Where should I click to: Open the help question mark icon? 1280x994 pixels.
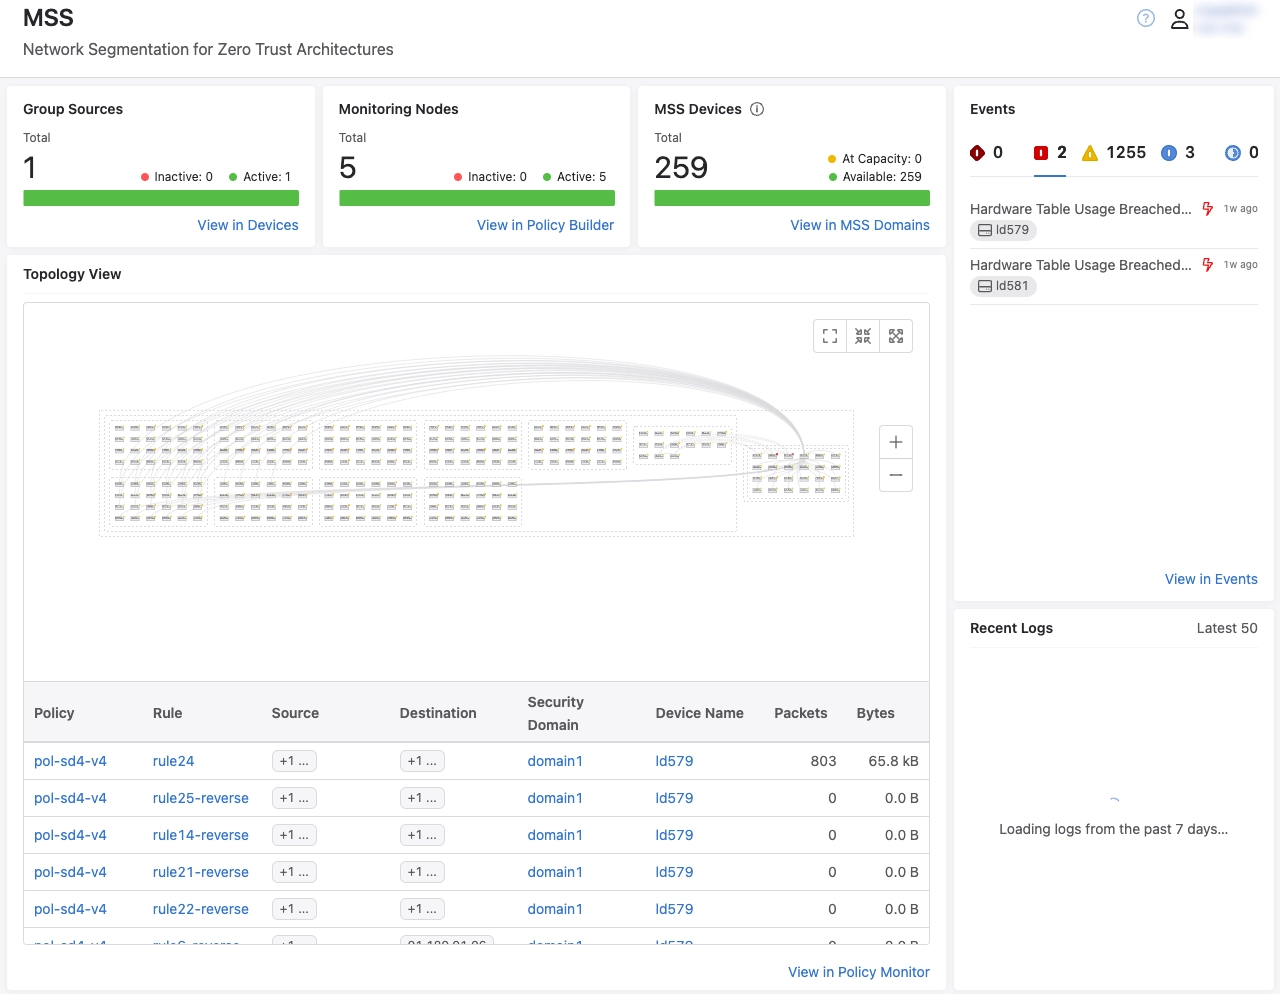click(1146, 18)
